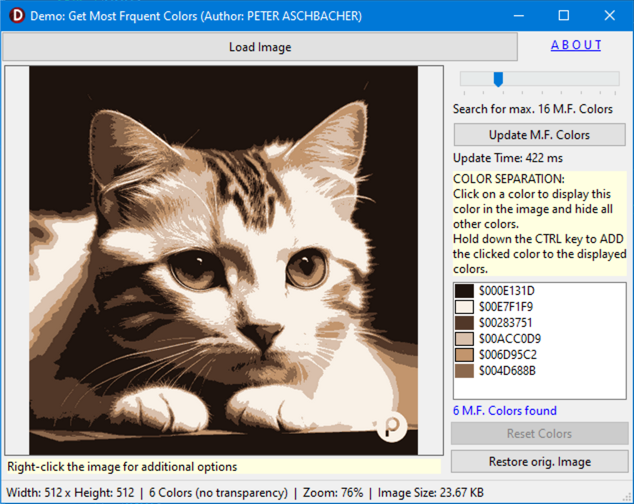Select the $006D95C2 tan color swatch
The image size is (634, 504).
[x=464, y=355]
